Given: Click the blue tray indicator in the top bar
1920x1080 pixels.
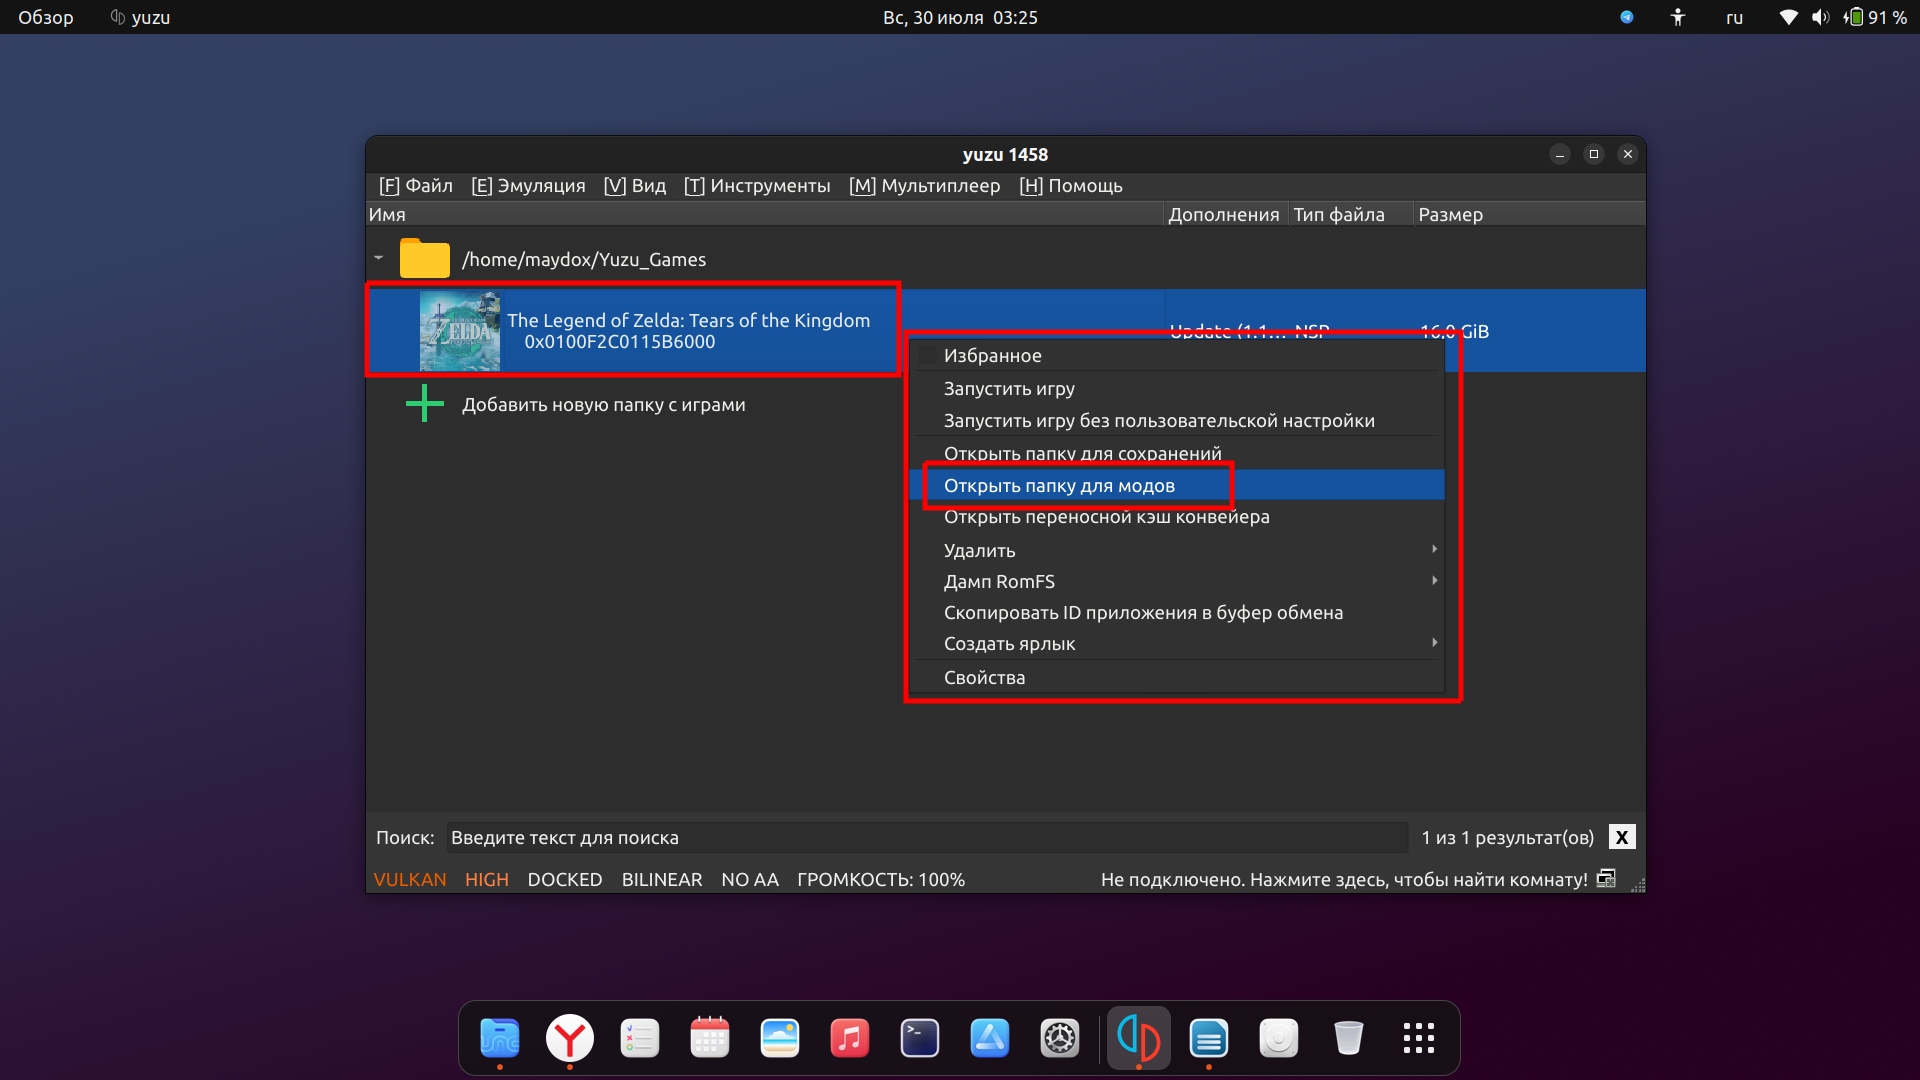Looking at the screenshot, I should (1627, 17).
